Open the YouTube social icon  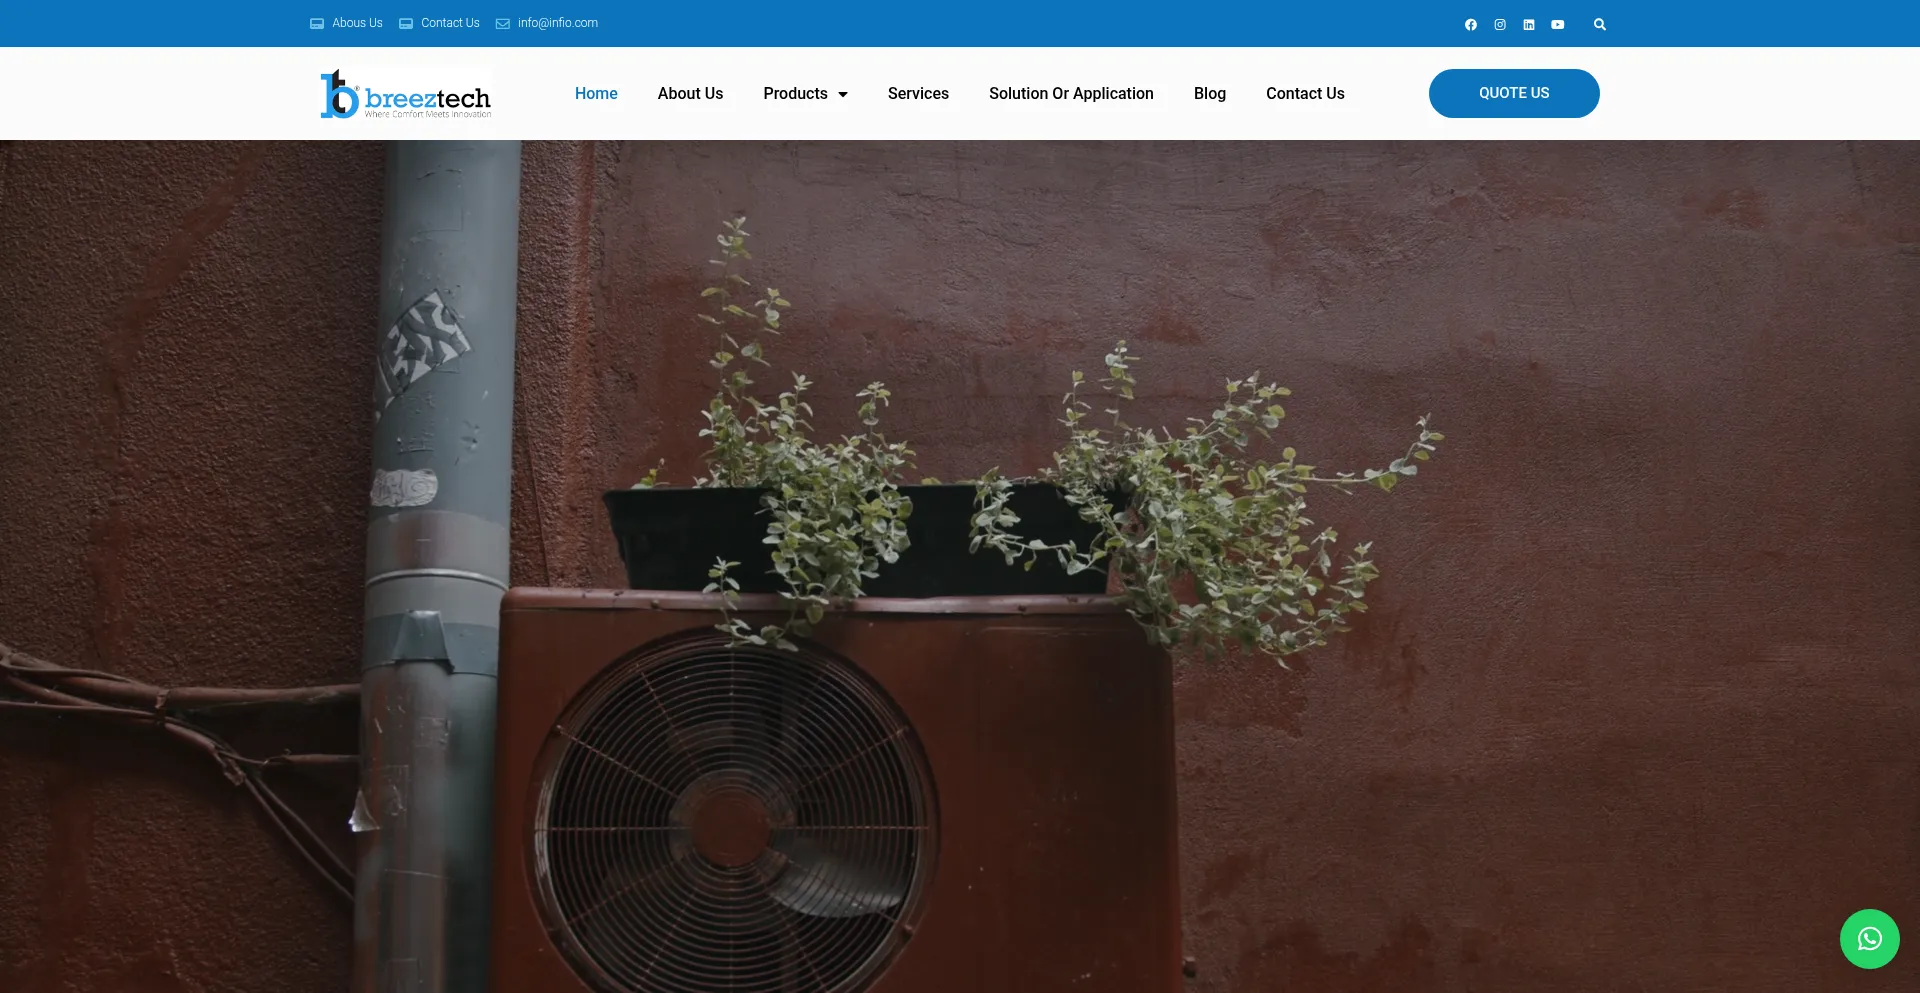1557,24
